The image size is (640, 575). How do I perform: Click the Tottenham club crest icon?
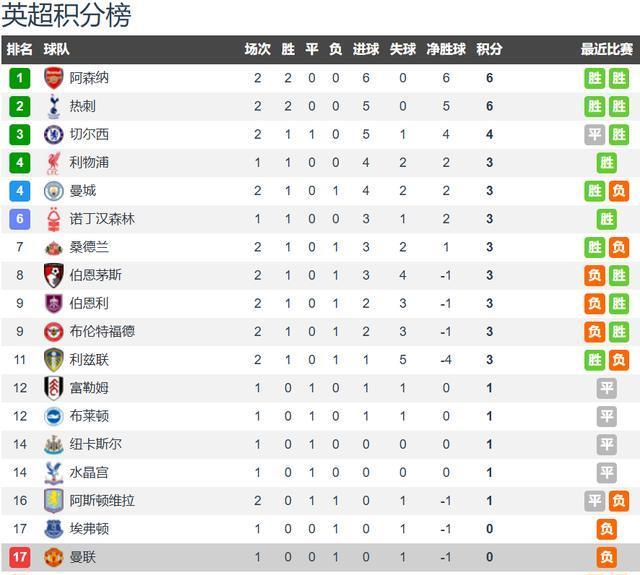(x=54, y=106)
